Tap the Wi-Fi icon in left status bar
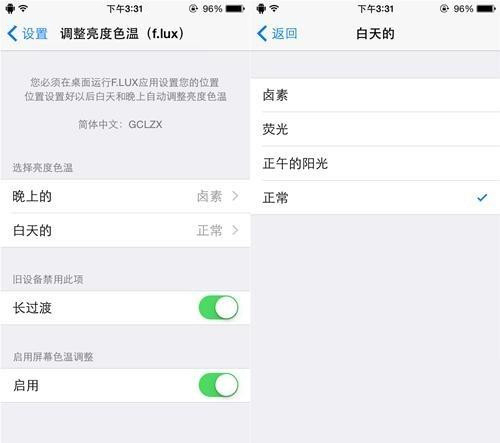The height and width of the screenshot is (443, 500). click(23, 9)
